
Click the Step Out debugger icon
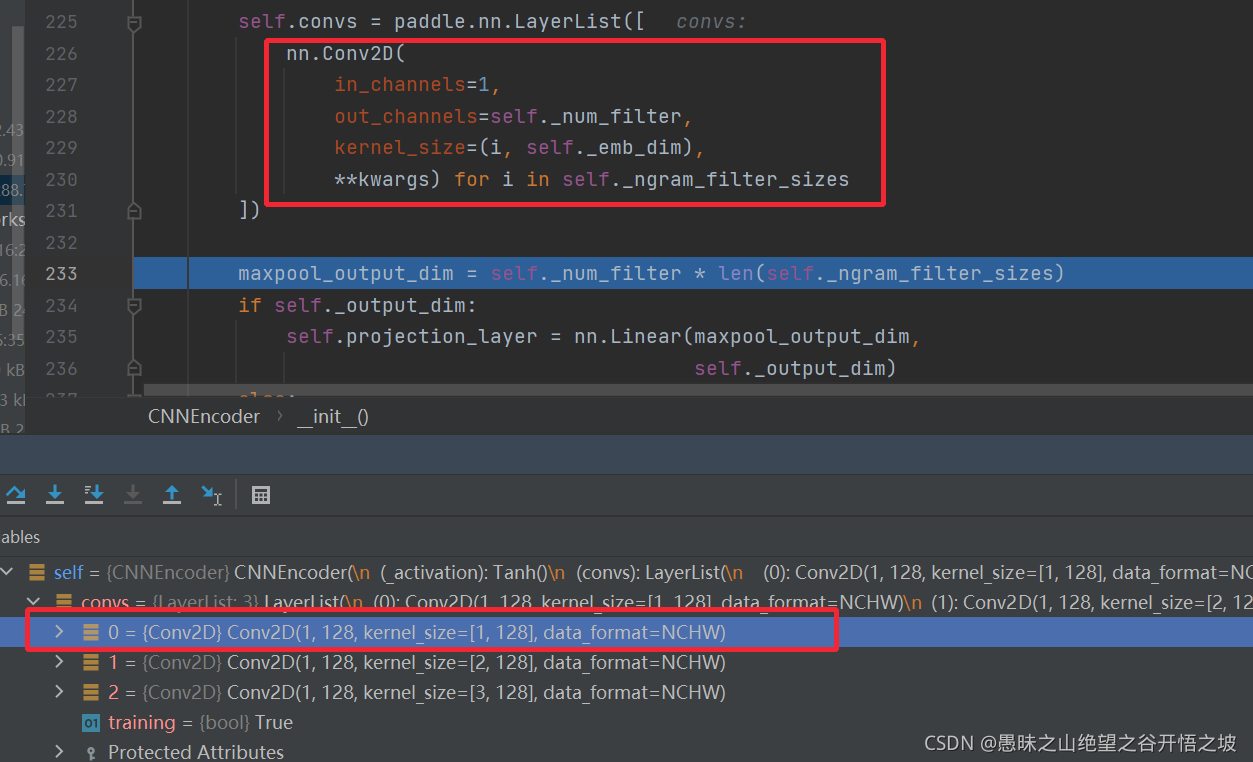pyautogui.click(x=172, y=494)
